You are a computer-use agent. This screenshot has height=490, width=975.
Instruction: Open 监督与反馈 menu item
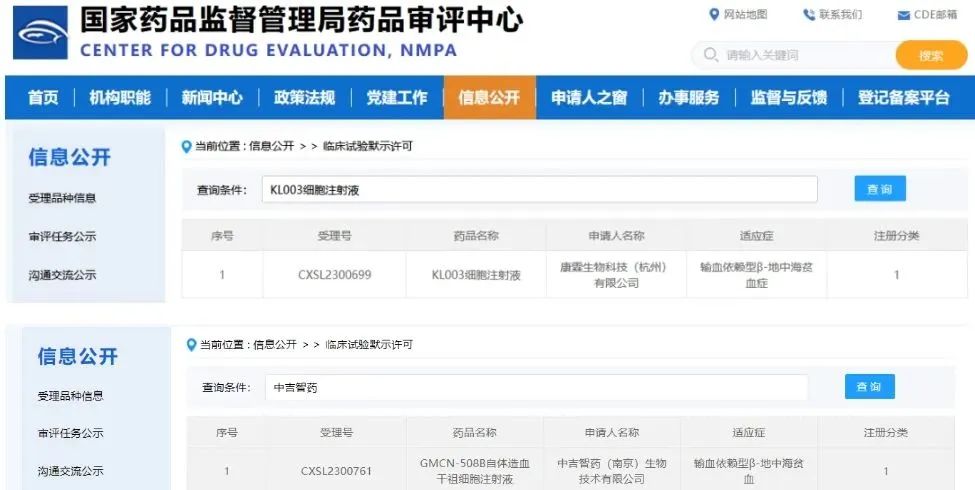tap(788, 98)
